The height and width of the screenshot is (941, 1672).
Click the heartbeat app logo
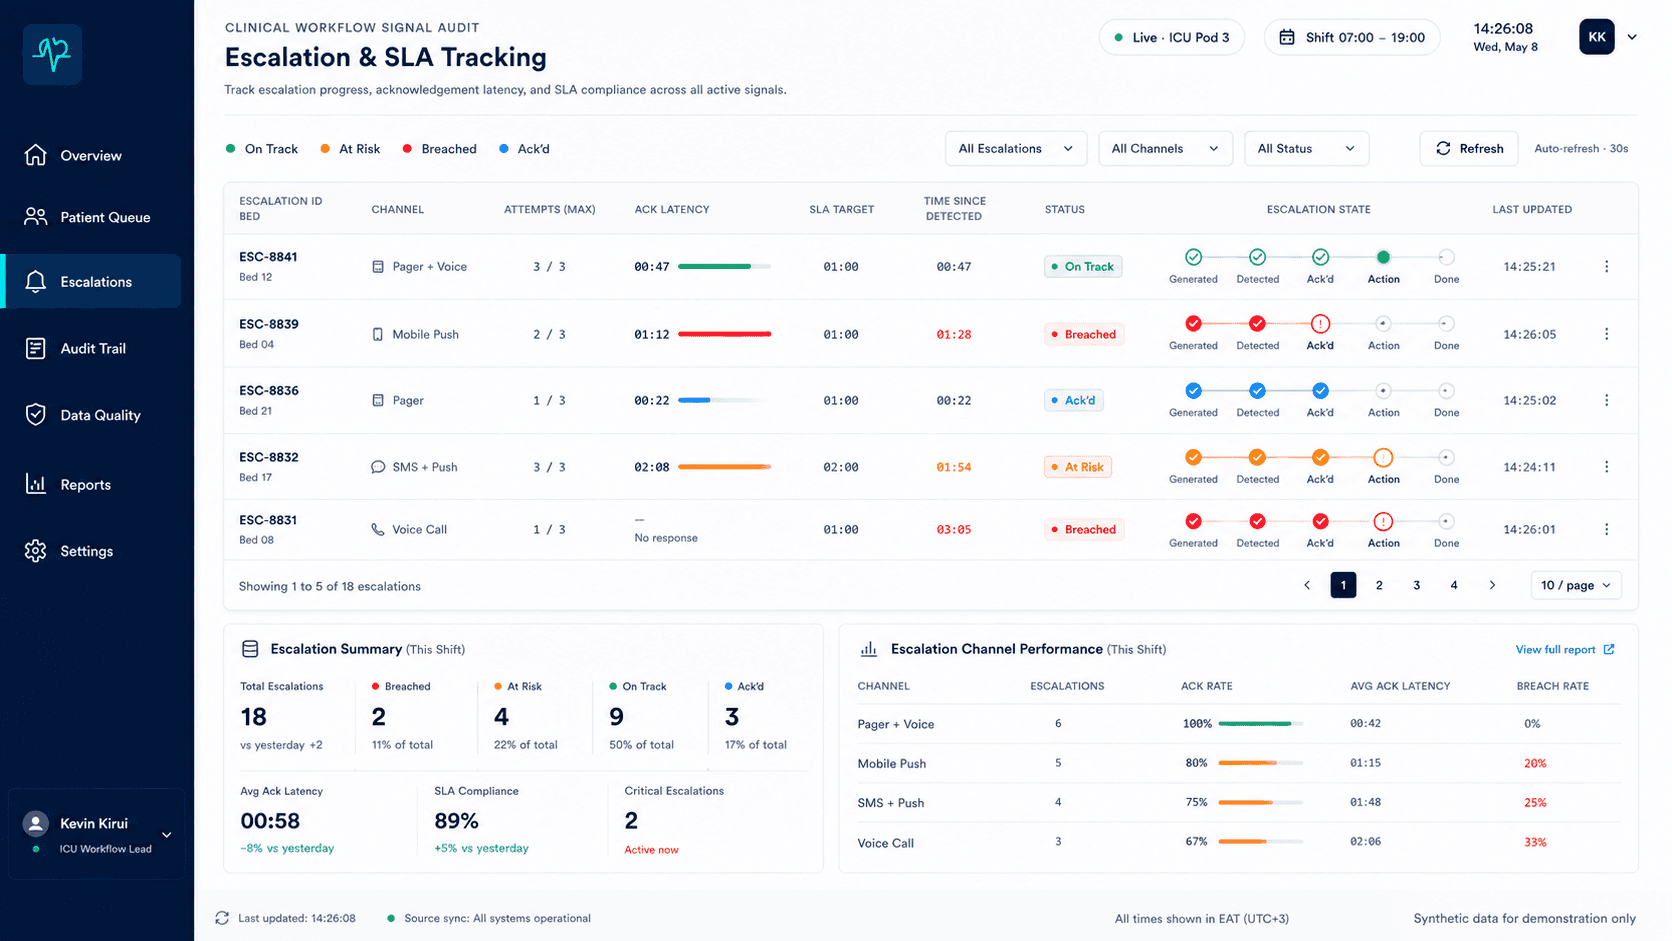click(52, 54)
